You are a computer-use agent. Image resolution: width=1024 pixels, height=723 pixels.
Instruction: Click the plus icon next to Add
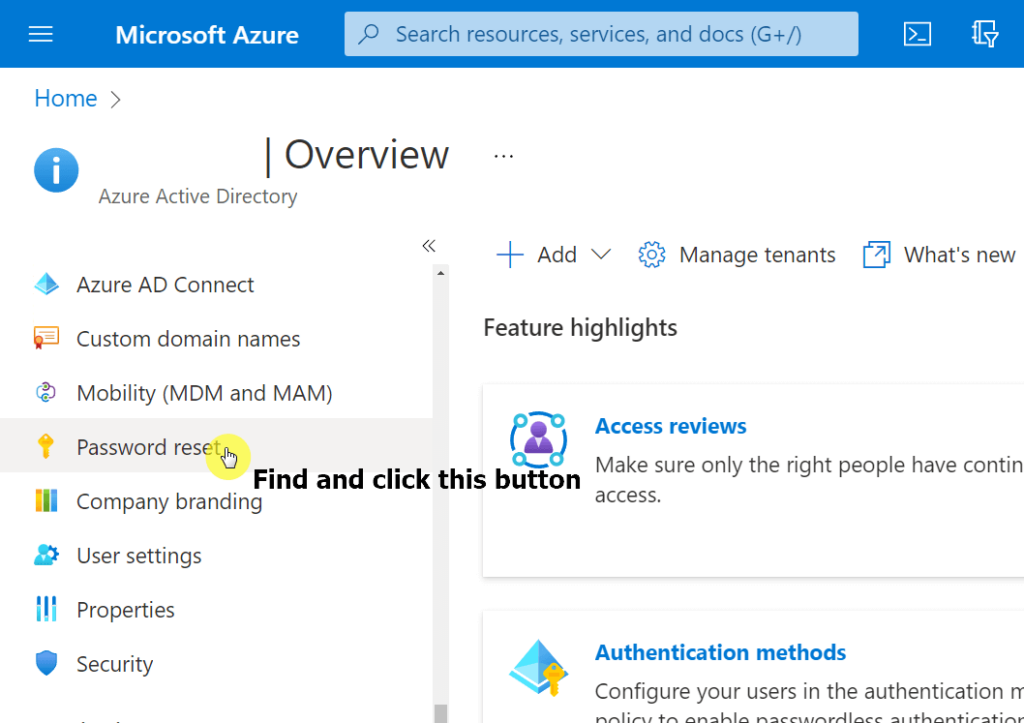coord(510,255)
